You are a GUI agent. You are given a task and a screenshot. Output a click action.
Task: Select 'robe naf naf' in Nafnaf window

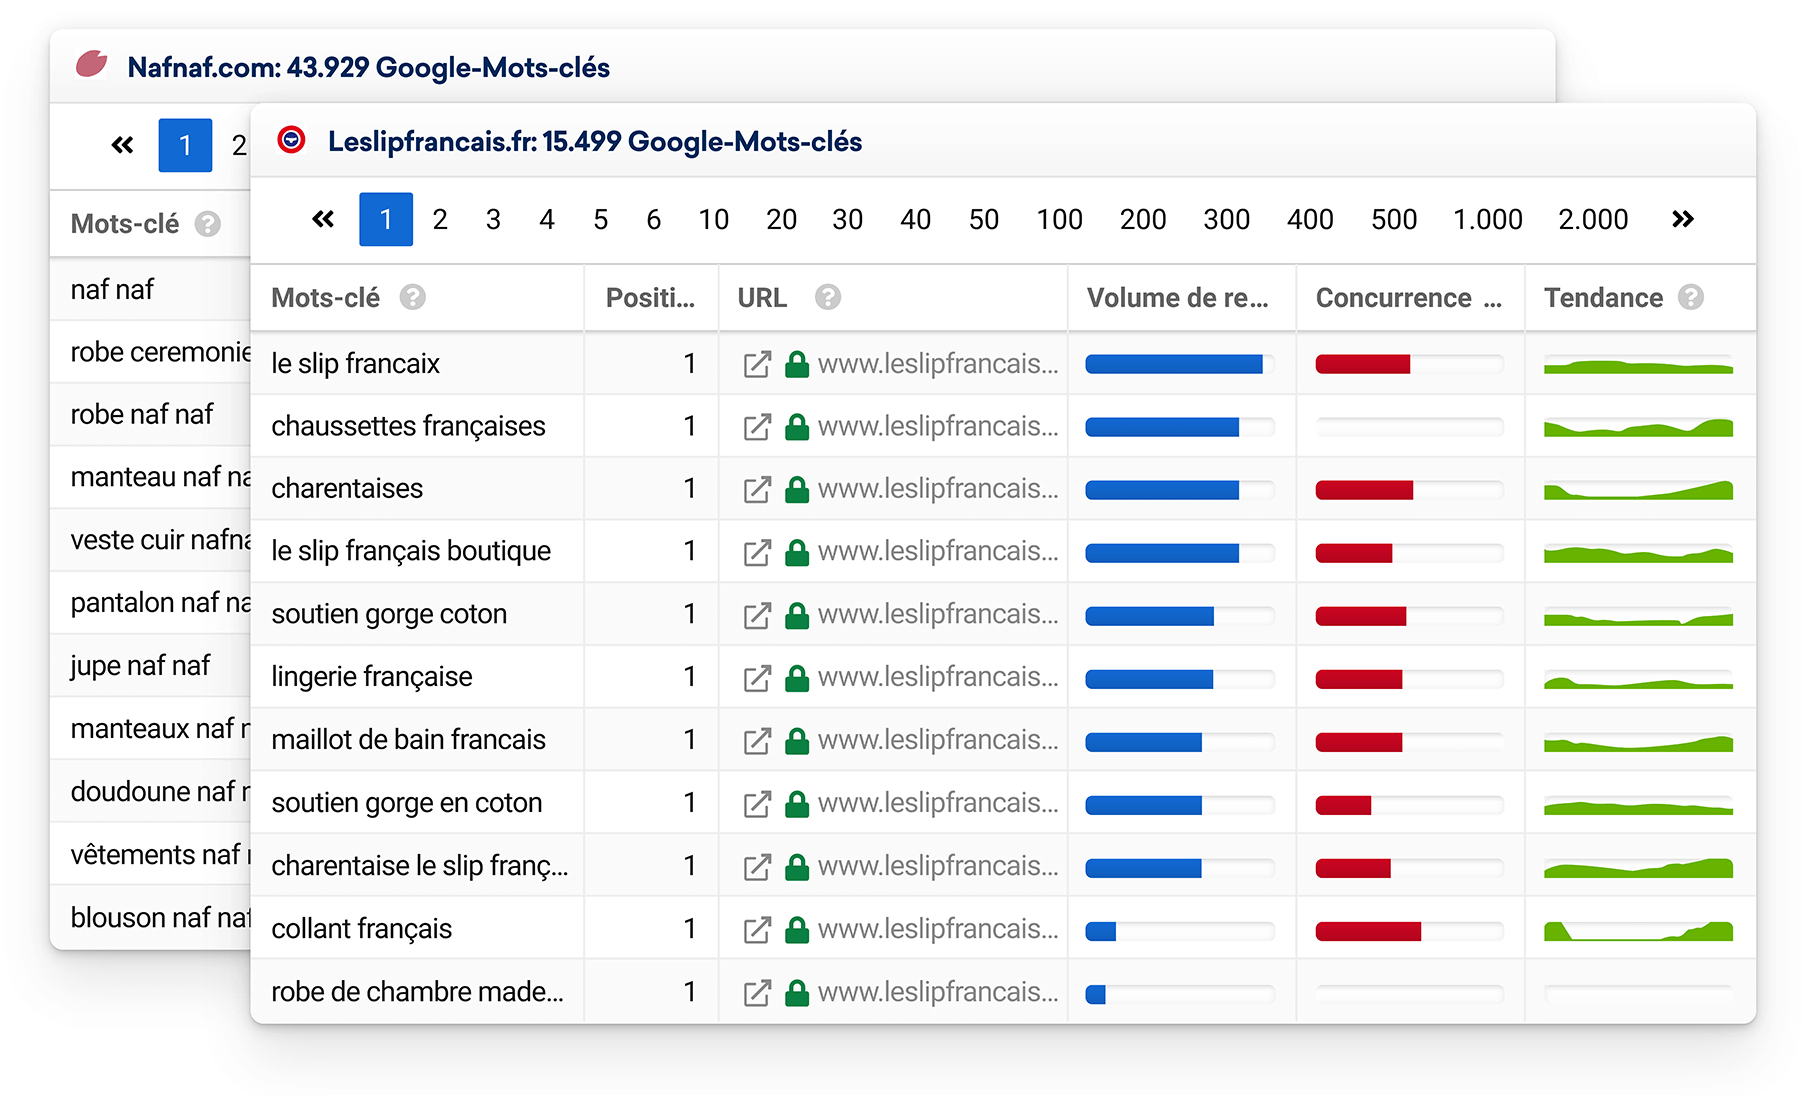(142, 415)
